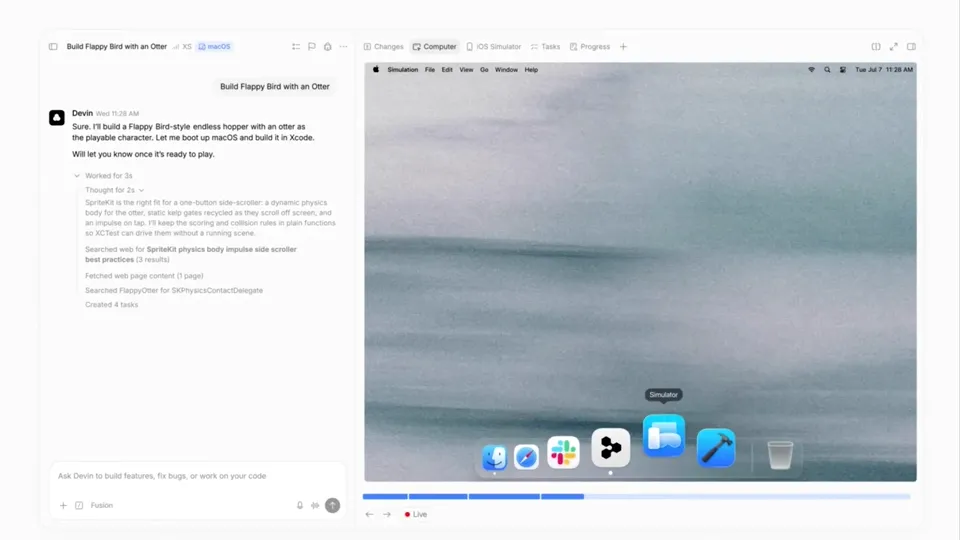Switch to the Tasks tab
Image resolution: width=960 pixels, height=540 pixels.
[x=545, y=47]
